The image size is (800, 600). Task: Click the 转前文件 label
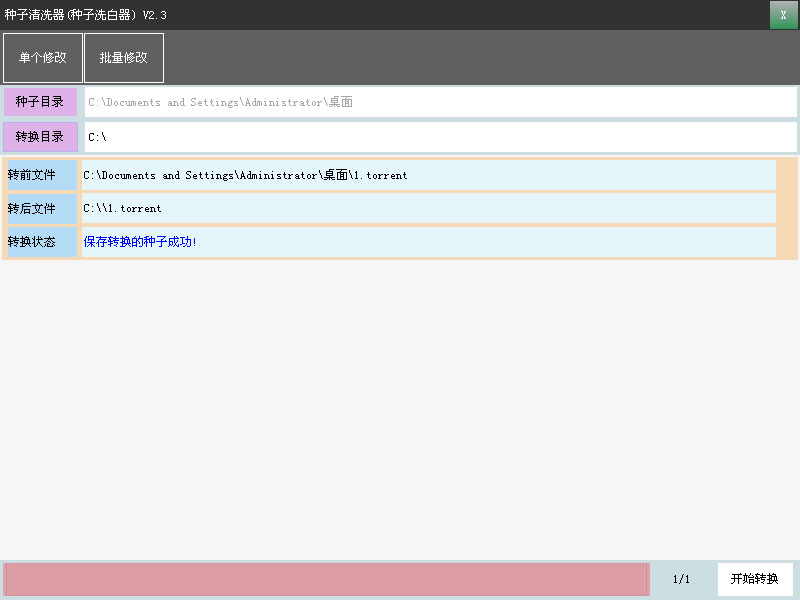[42, 175]
